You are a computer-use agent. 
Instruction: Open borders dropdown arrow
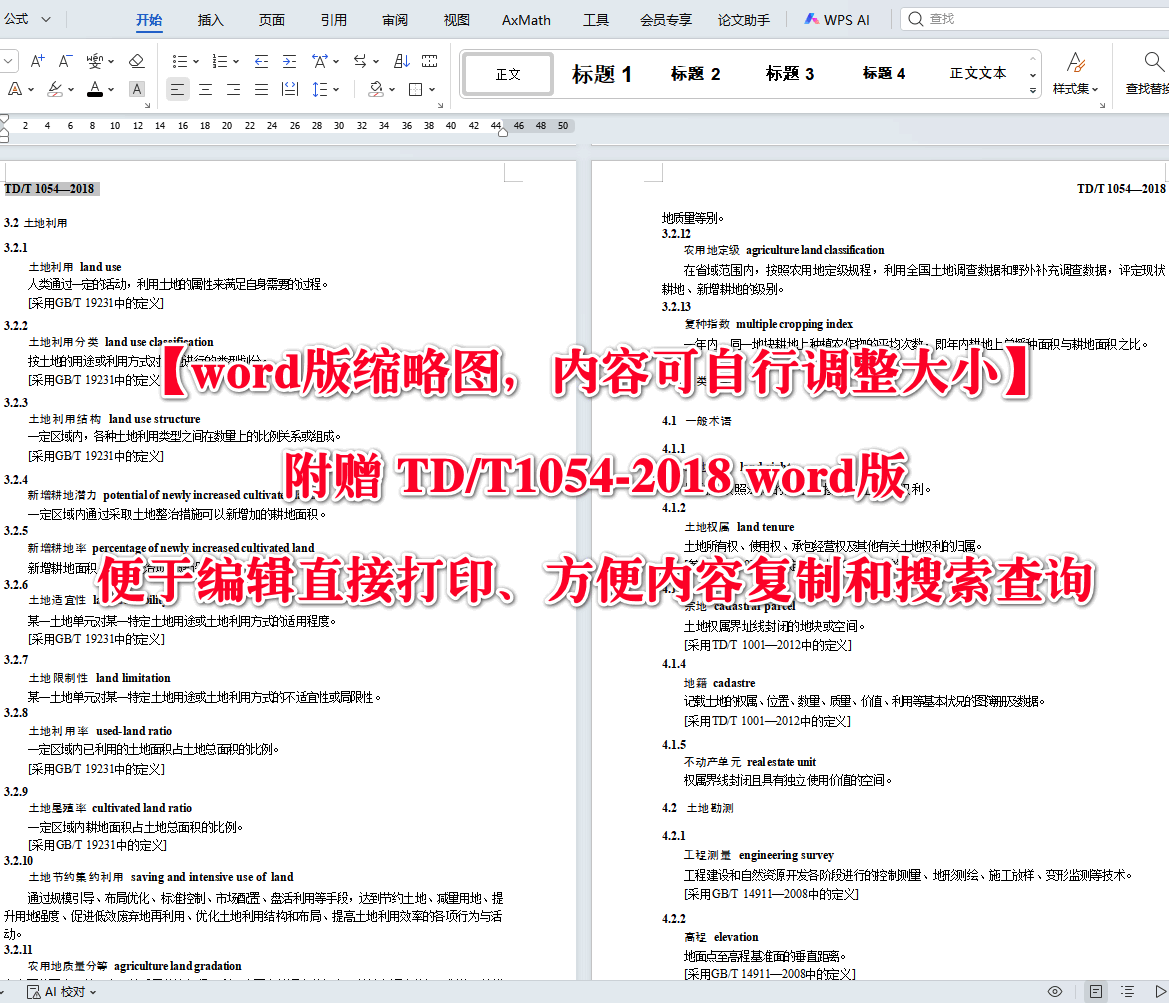(x=432, y=89)
